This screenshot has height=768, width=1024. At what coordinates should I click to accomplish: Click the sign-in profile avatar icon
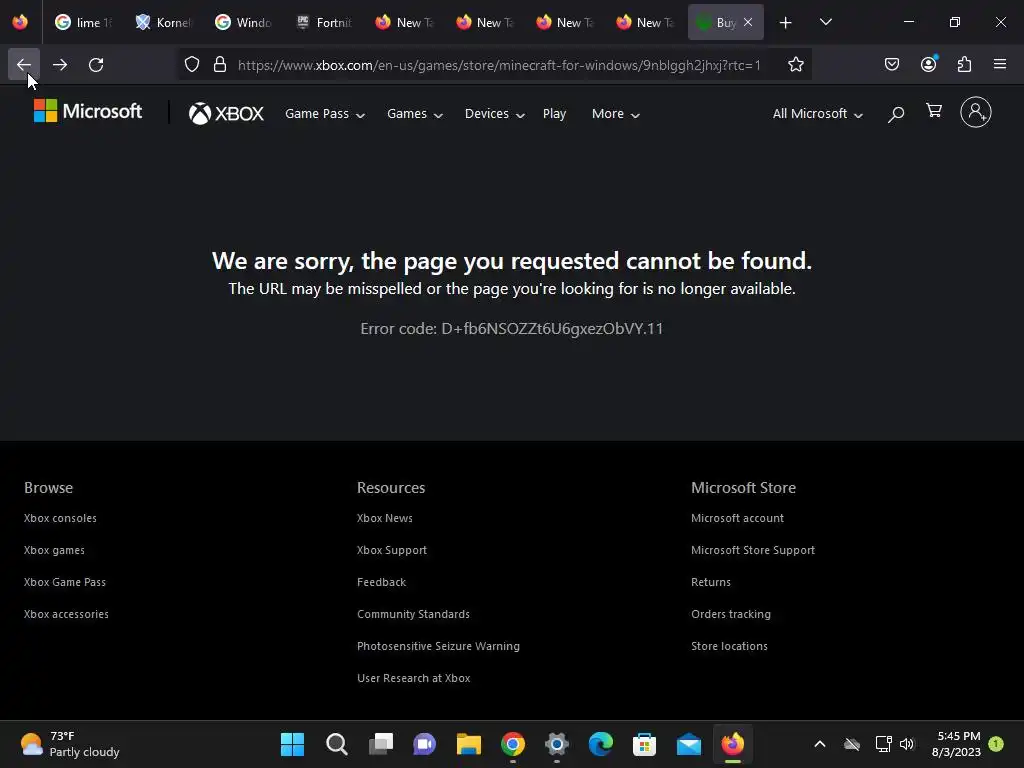coord(976,112)
